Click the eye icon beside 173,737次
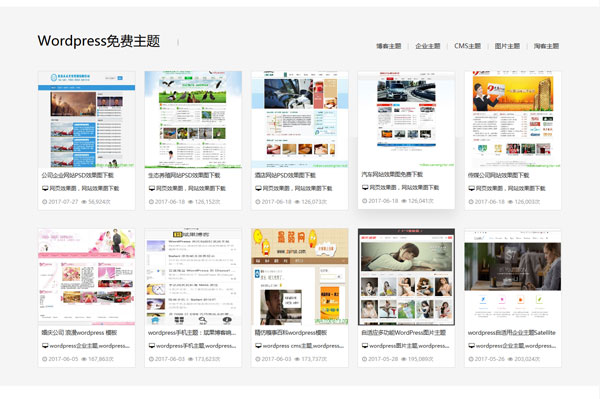The height and width of the screenshot is (399, 600). point(297,359)
